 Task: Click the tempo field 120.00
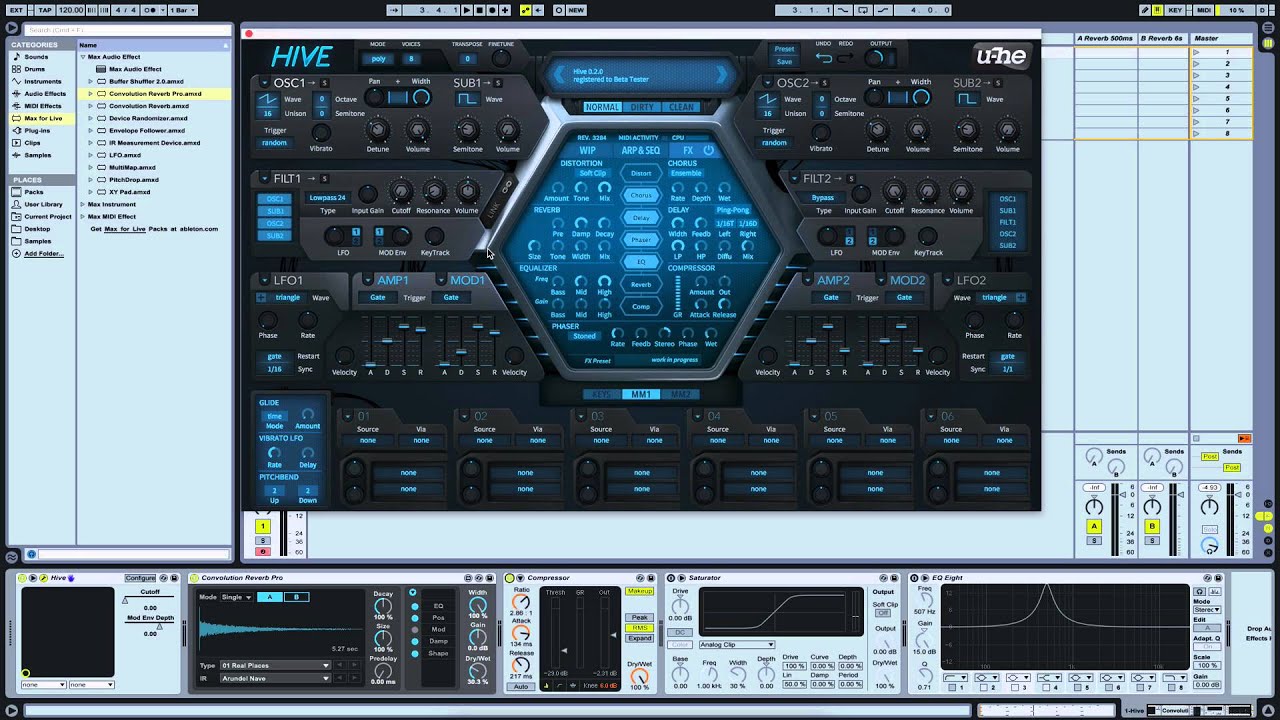pos(71,10)
